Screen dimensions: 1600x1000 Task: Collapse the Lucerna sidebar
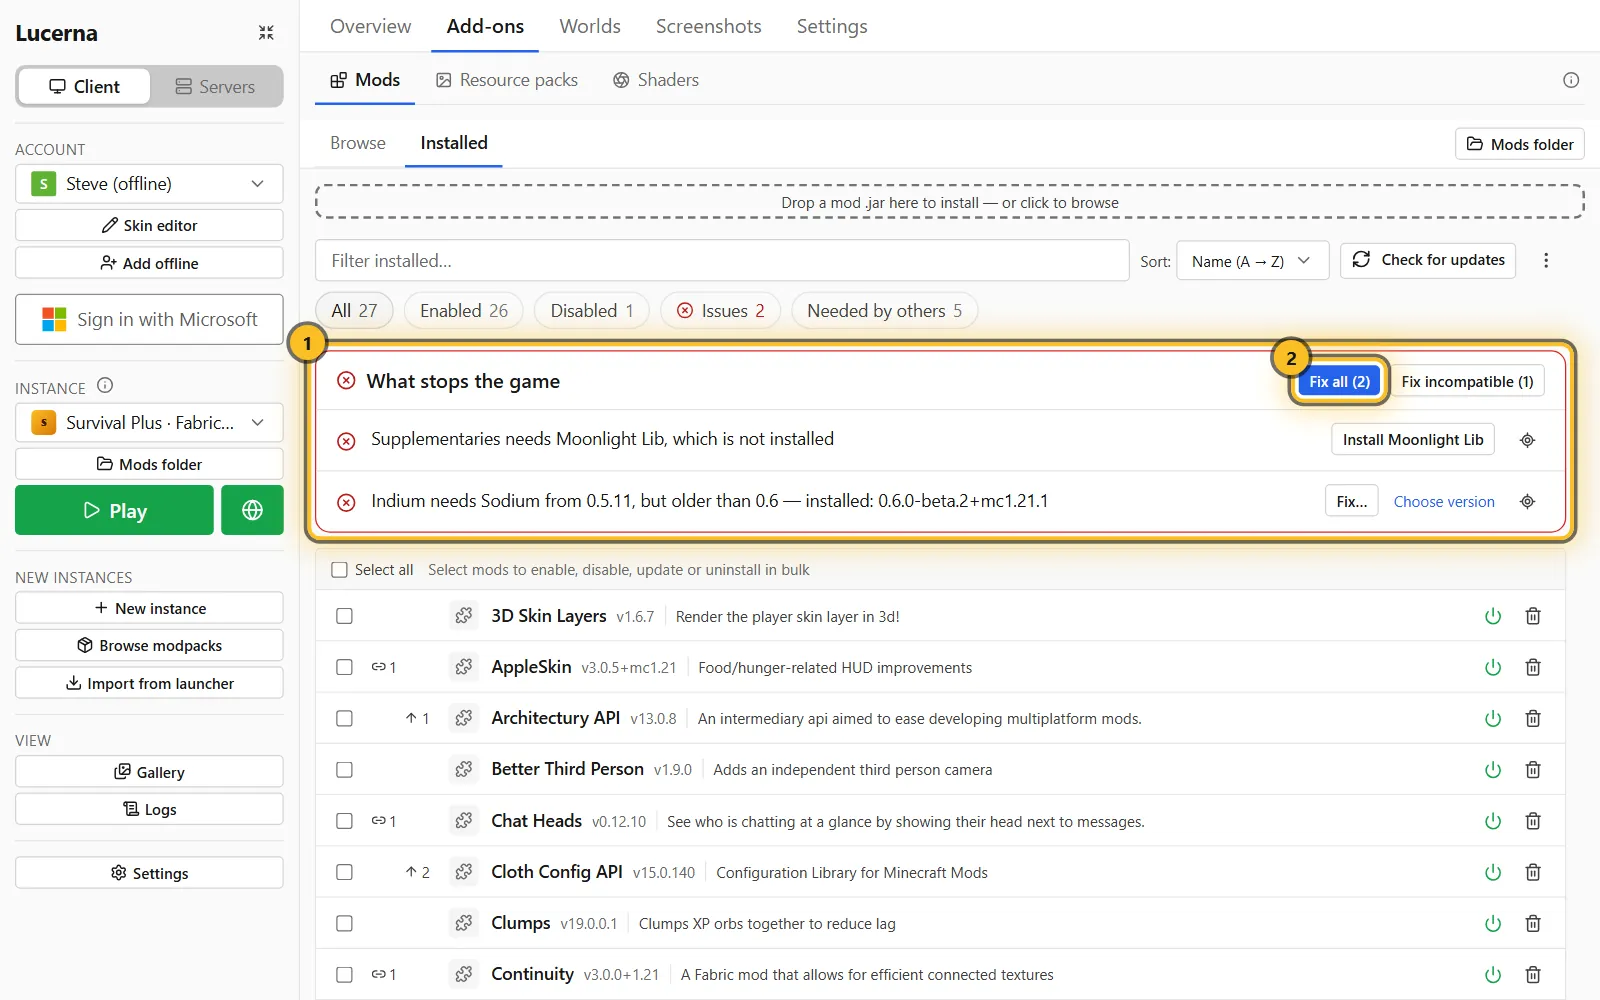point(266,33)
